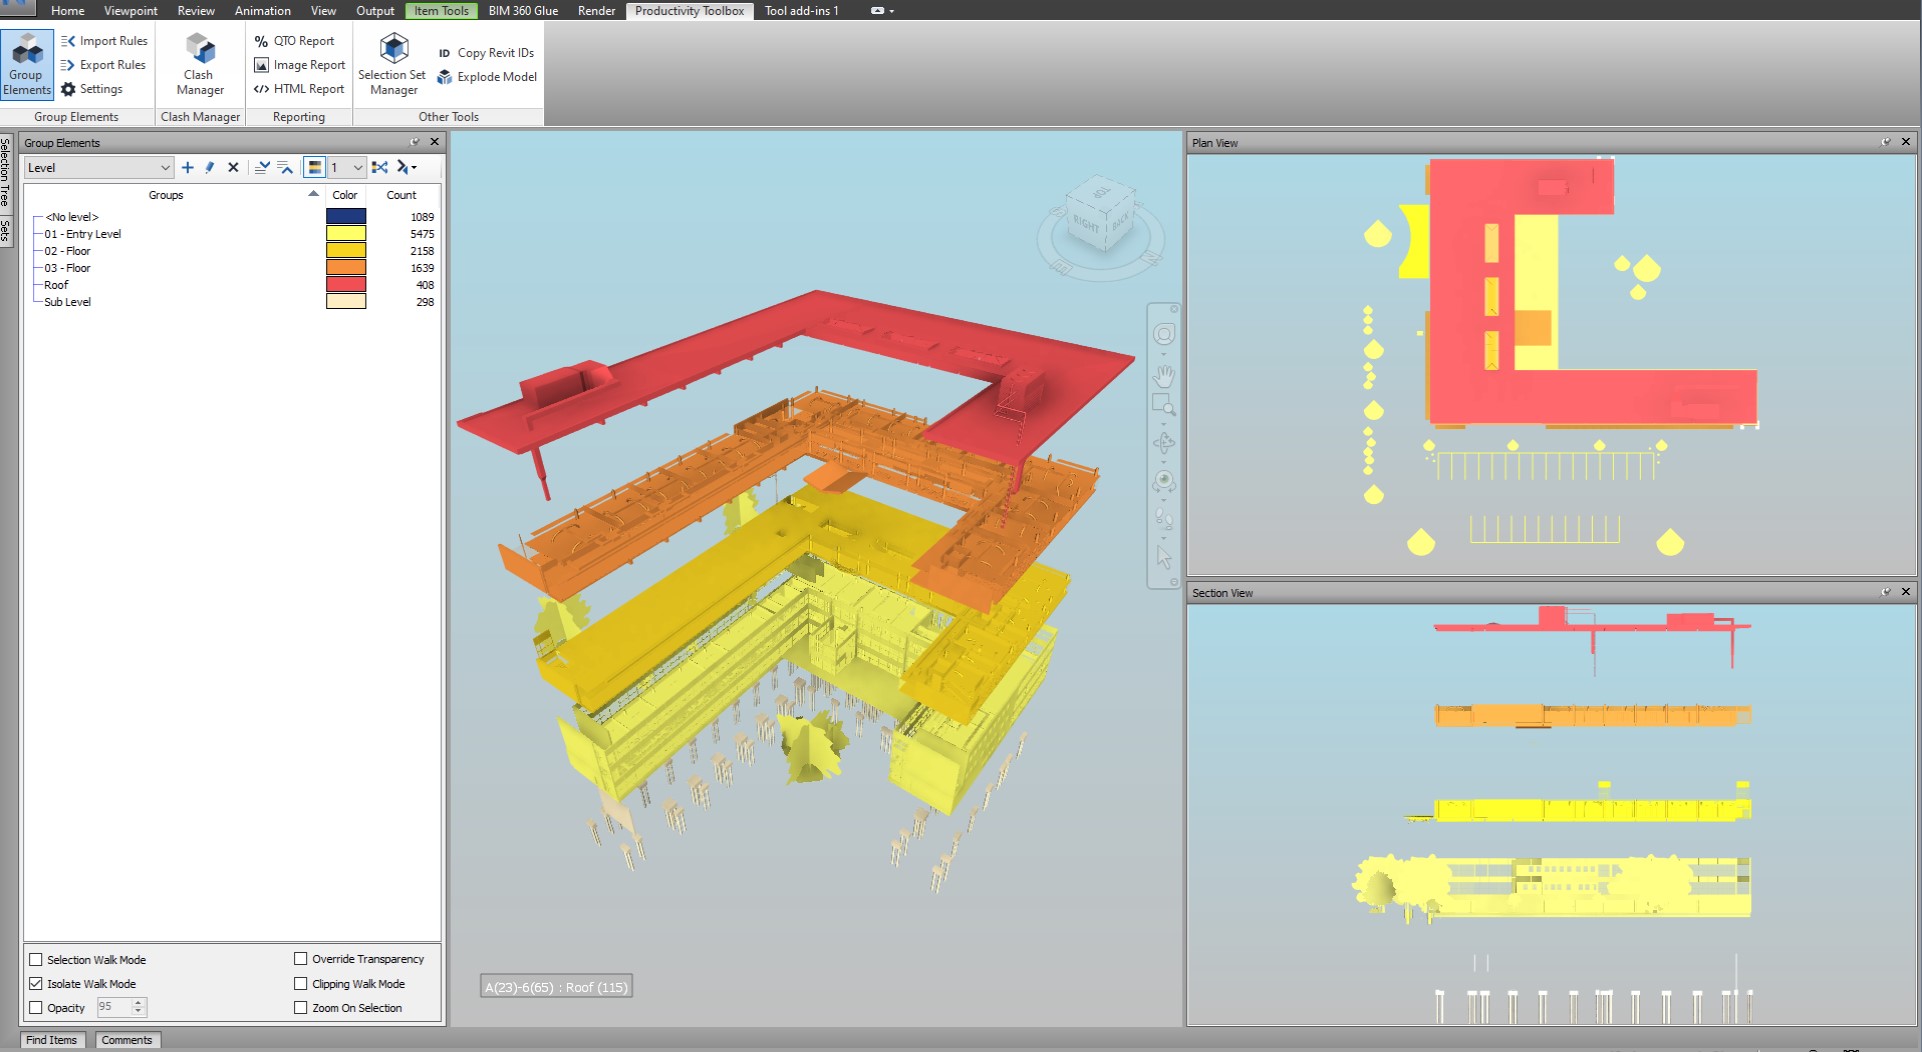Launch the Selection Set Manager
The image size is (1922, 1052).
pos(392,64)
